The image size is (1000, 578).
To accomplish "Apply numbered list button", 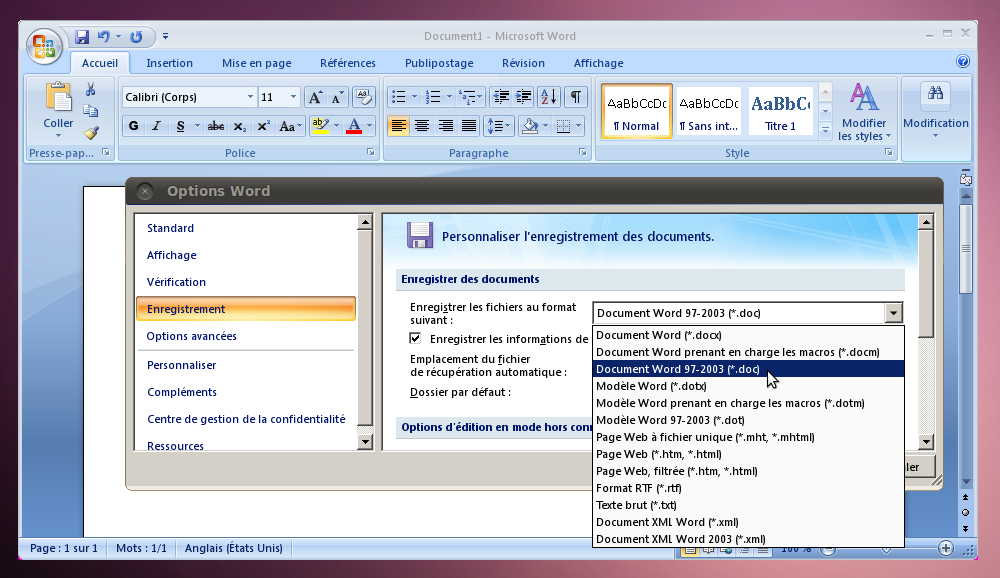I will point(433,97).
